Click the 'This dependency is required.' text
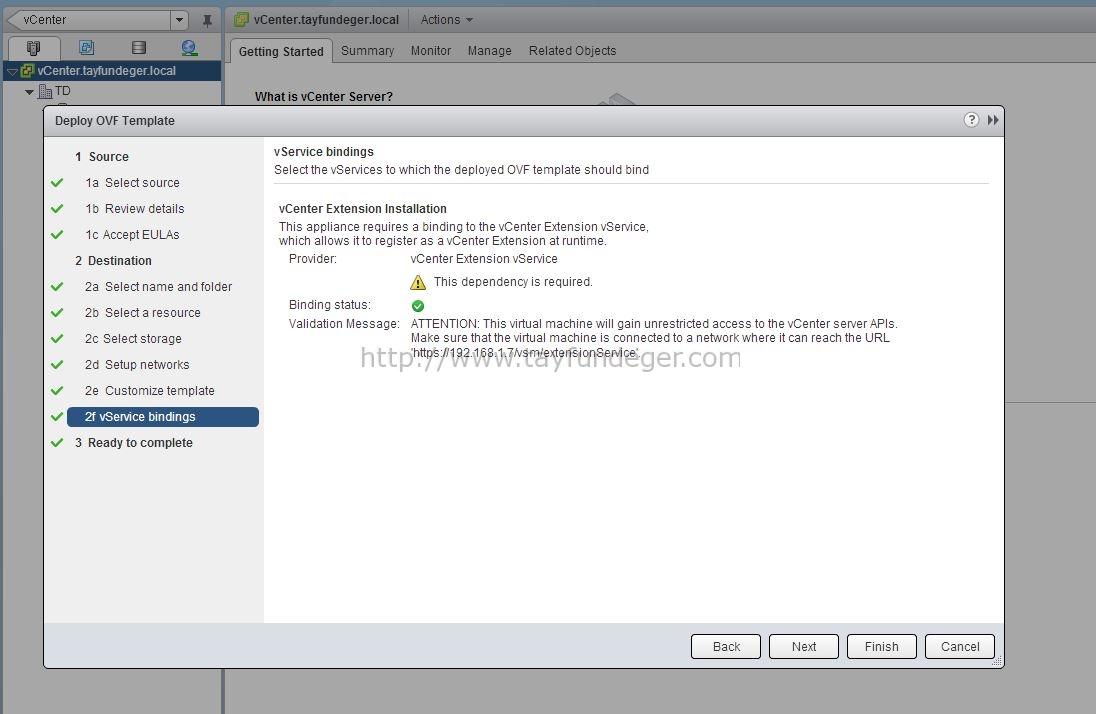 tap(513, 282)
